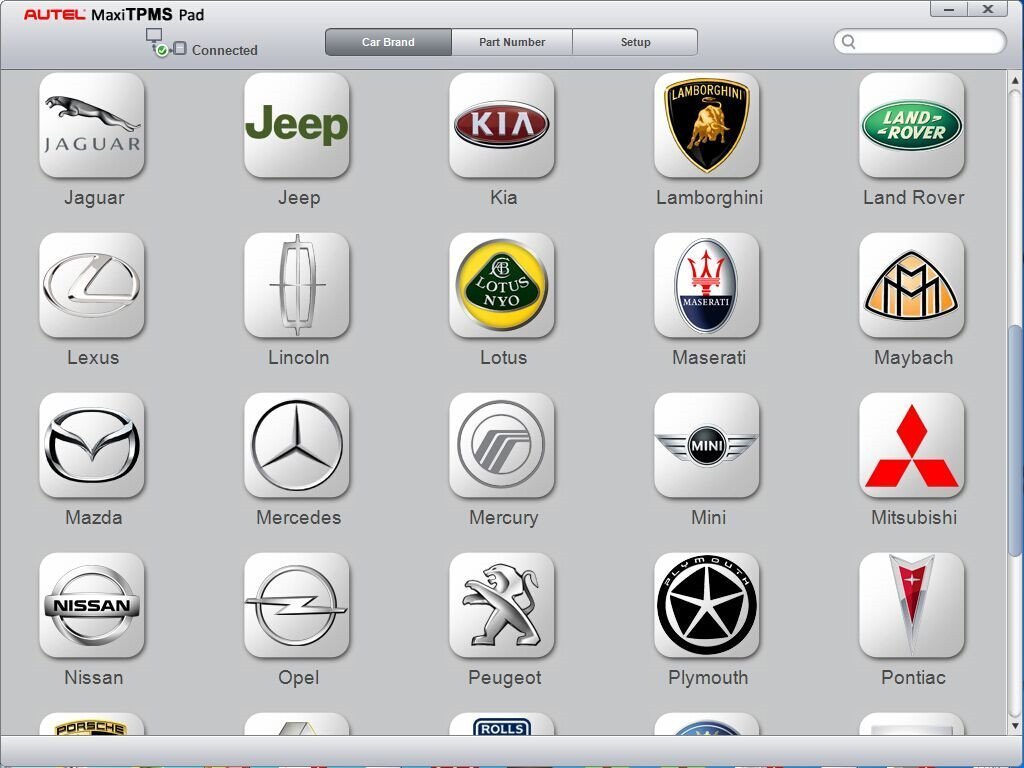Click the Pontiac name label
1024x768 pixels.
coord(914,677)
